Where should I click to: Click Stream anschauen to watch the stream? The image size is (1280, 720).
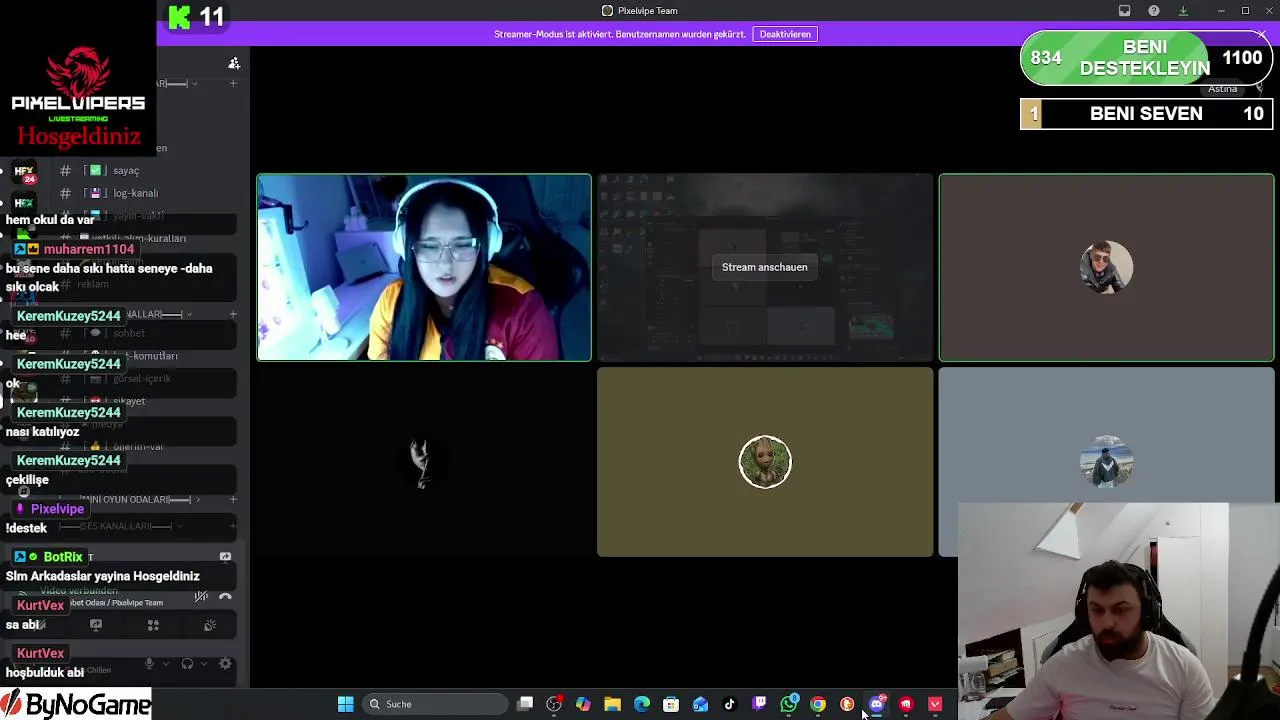click(764, 267)
